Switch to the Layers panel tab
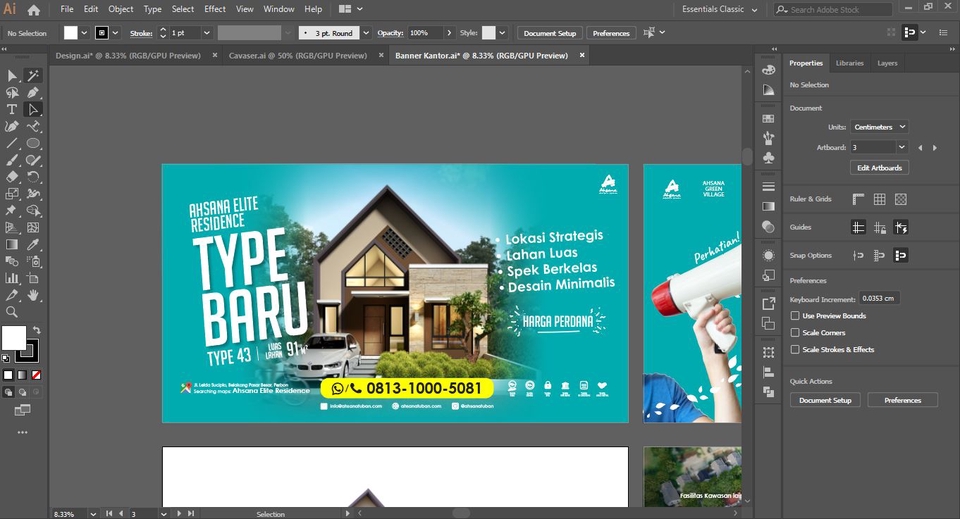960x519 pixels. (887, 63)
